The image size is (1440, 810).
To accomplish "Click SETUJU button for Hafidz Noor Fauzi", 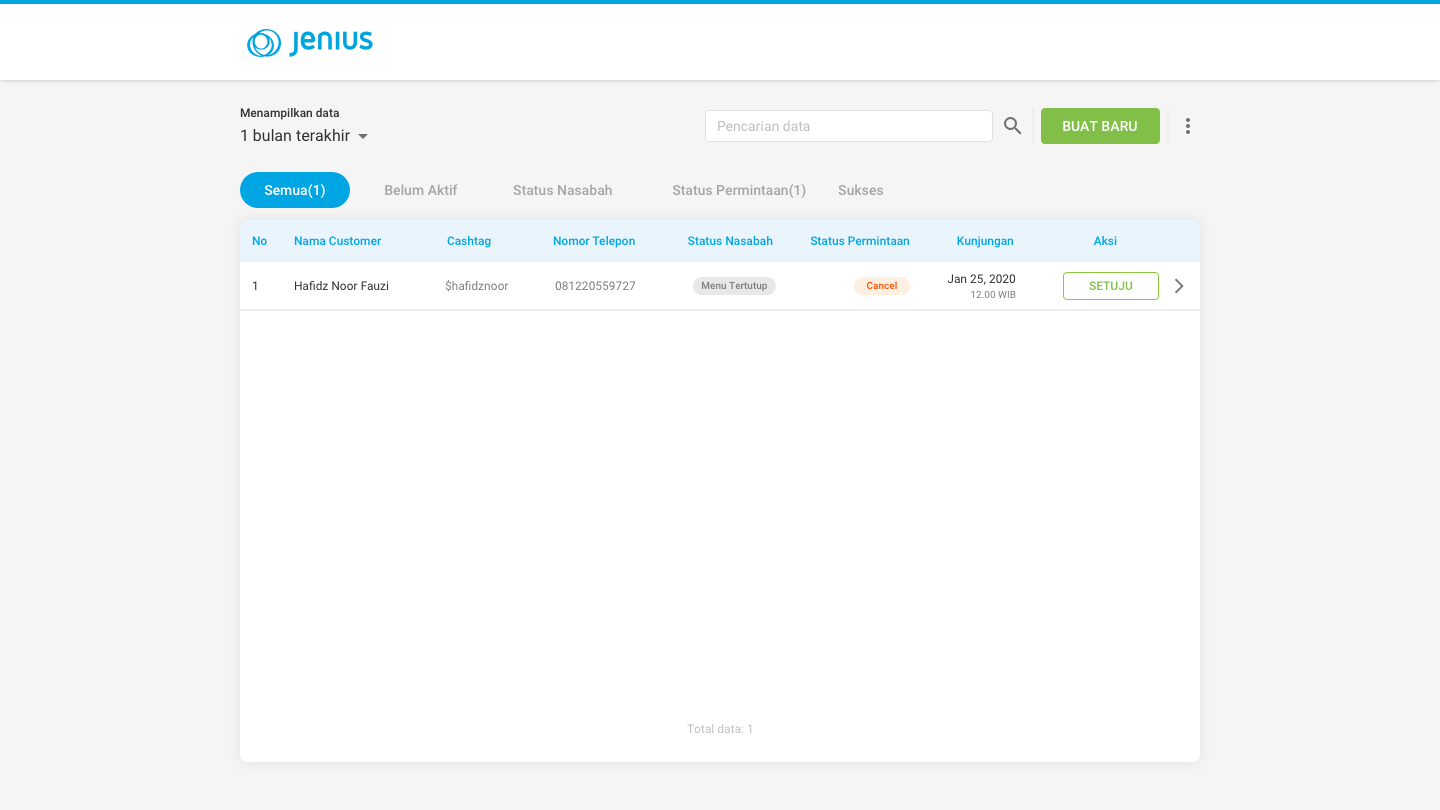I will pyautogui.click(x=1111, y=286).
